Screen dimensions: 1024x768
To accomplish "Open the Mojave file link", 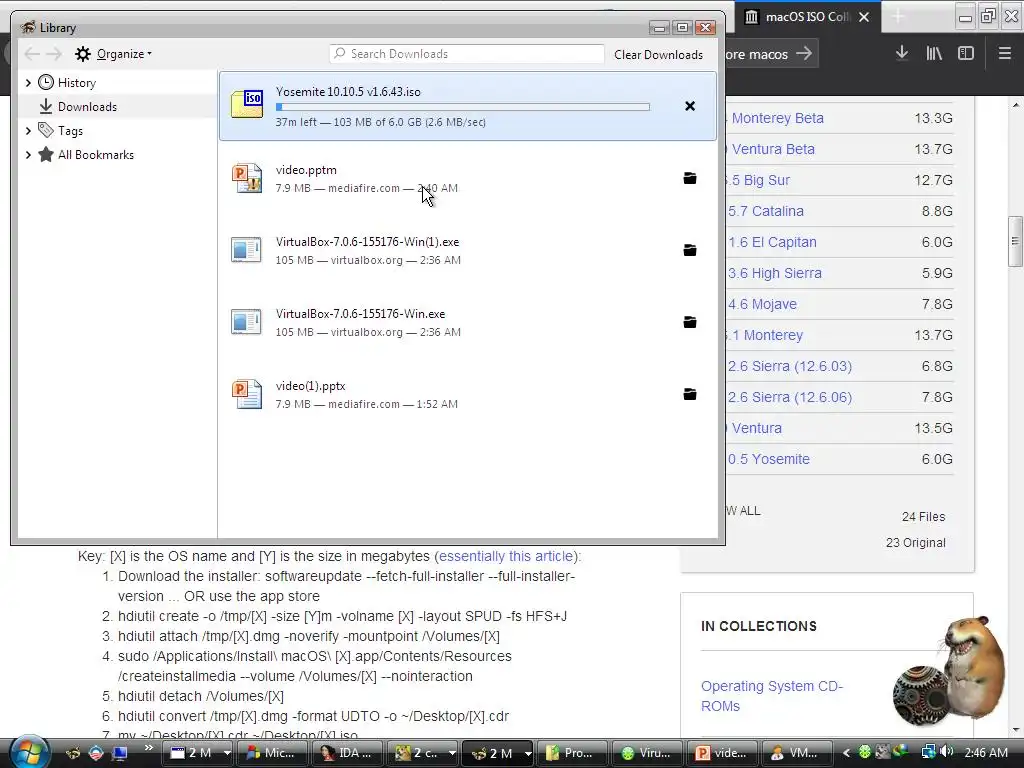I will [763, 304].
